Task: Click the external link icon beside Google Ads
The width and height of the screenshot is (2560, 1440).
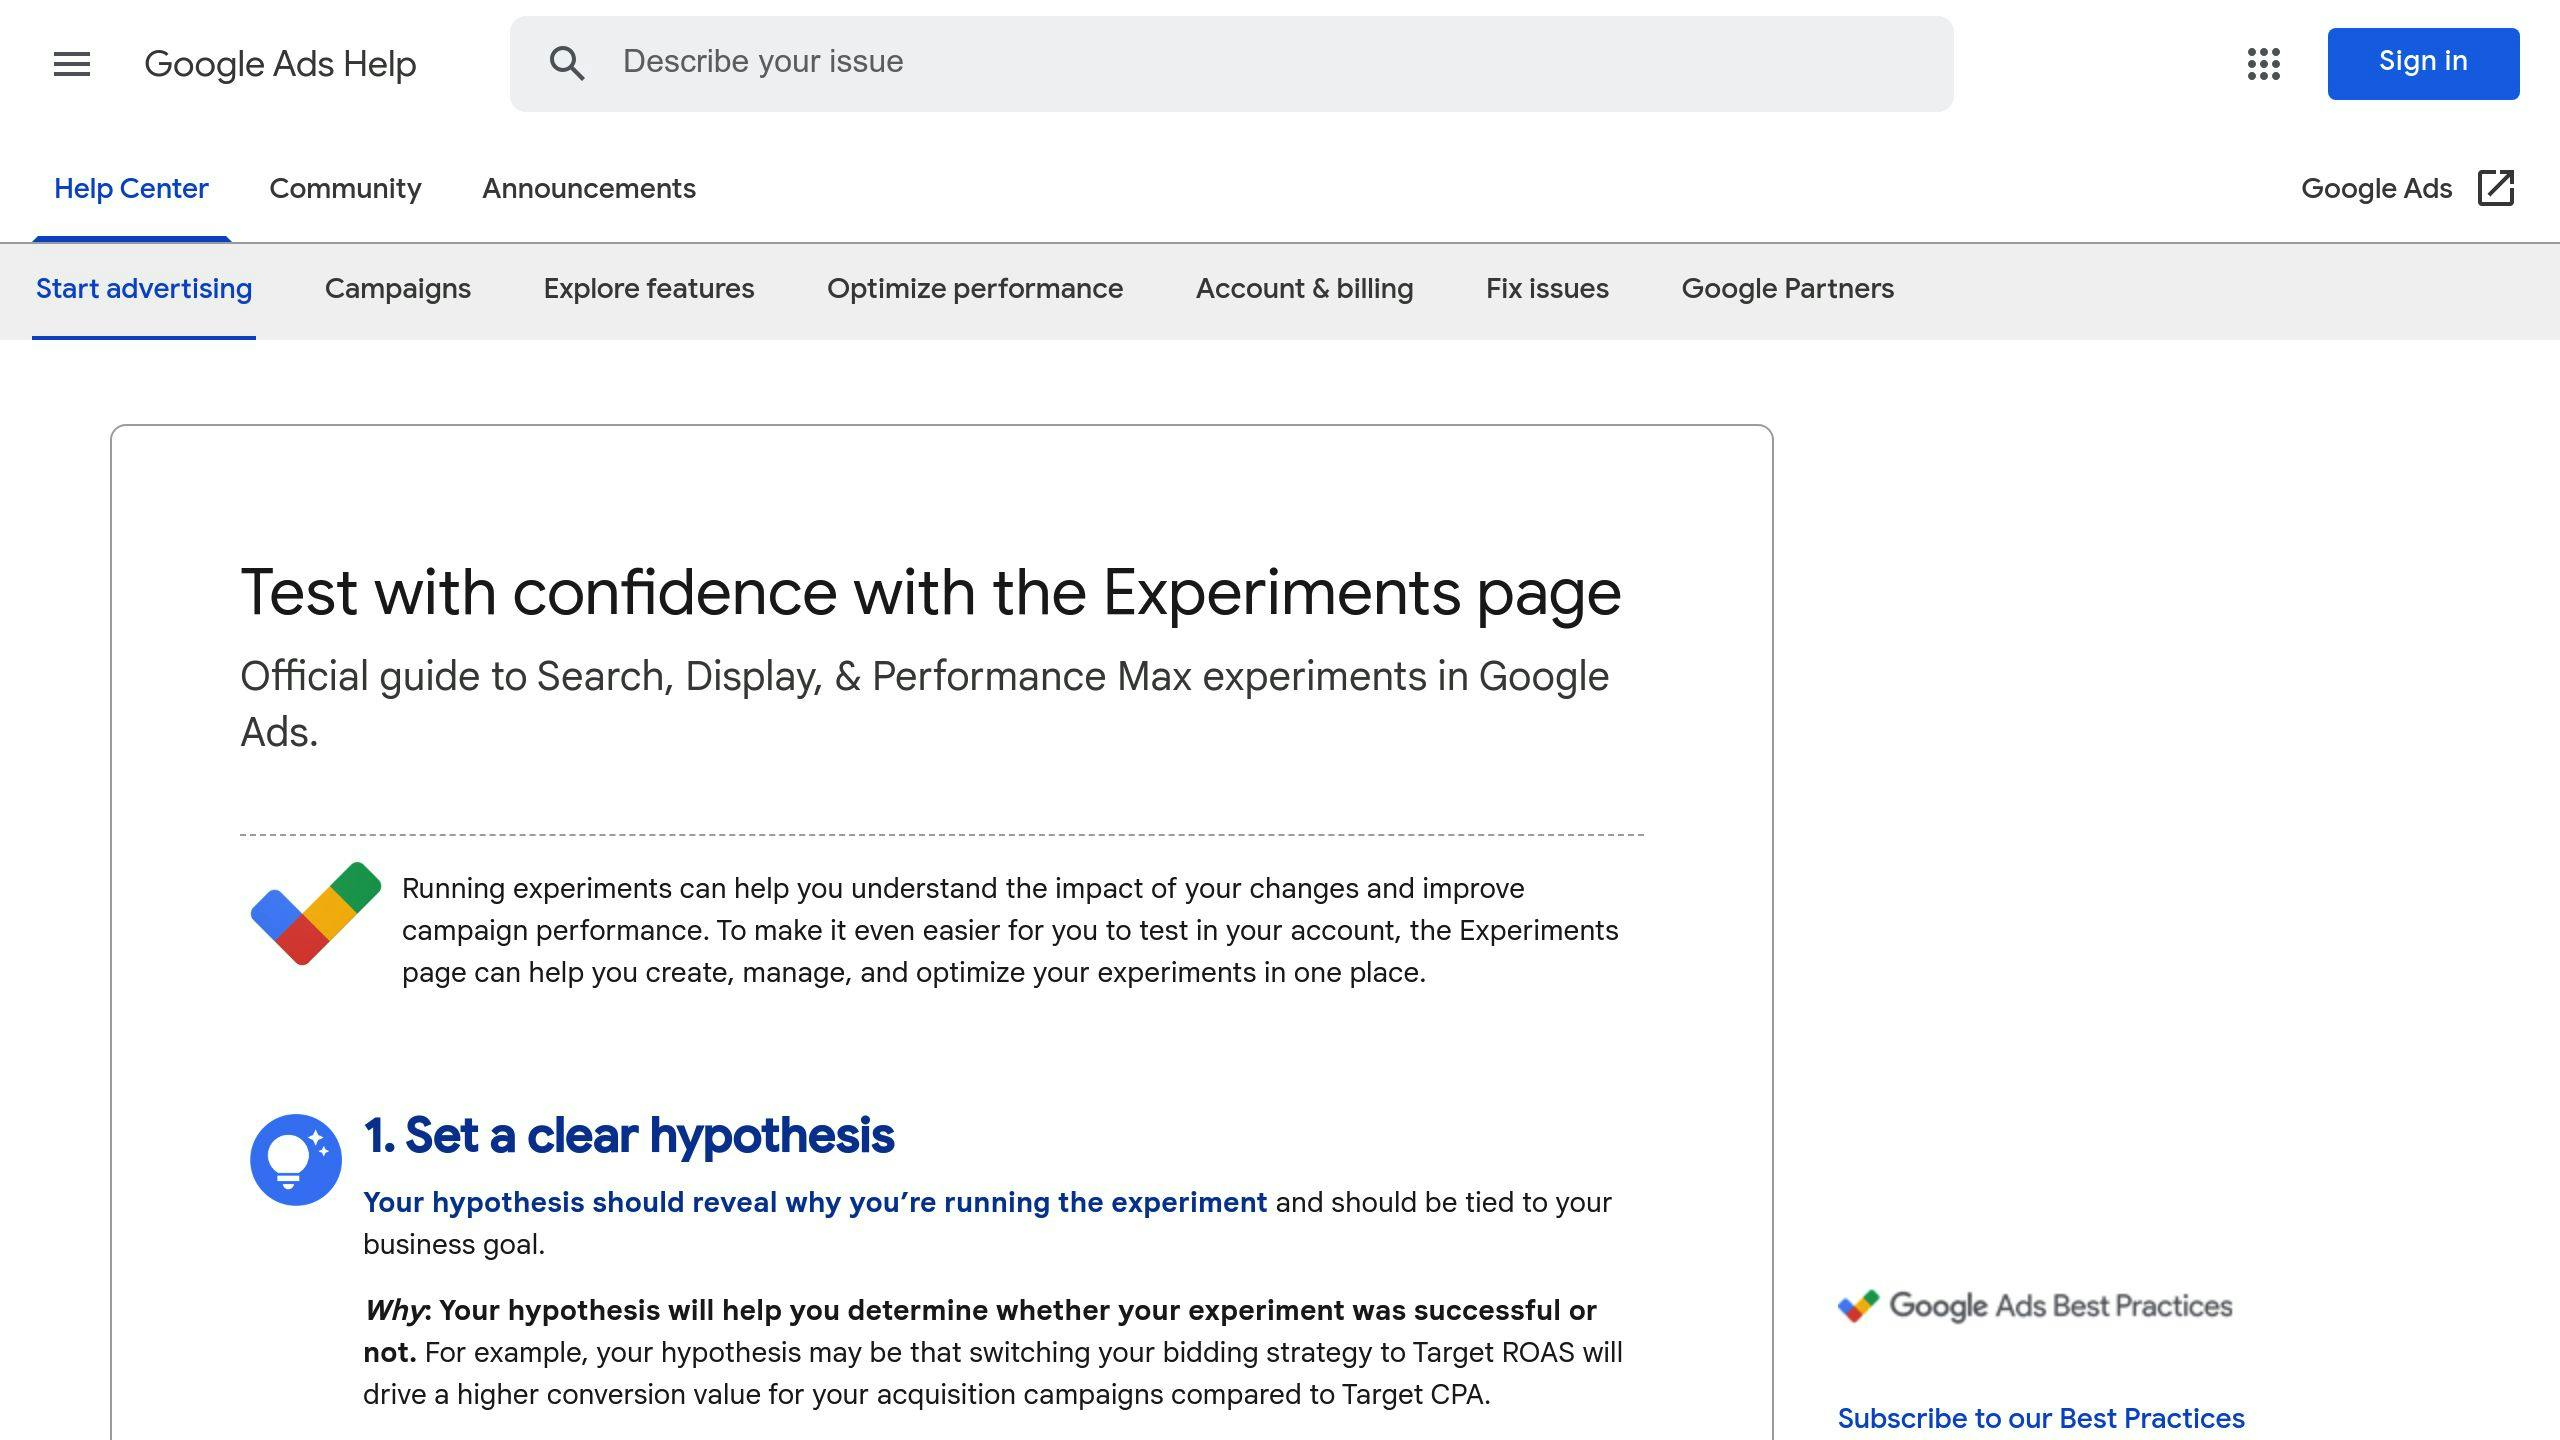Action: [2496, 188]
